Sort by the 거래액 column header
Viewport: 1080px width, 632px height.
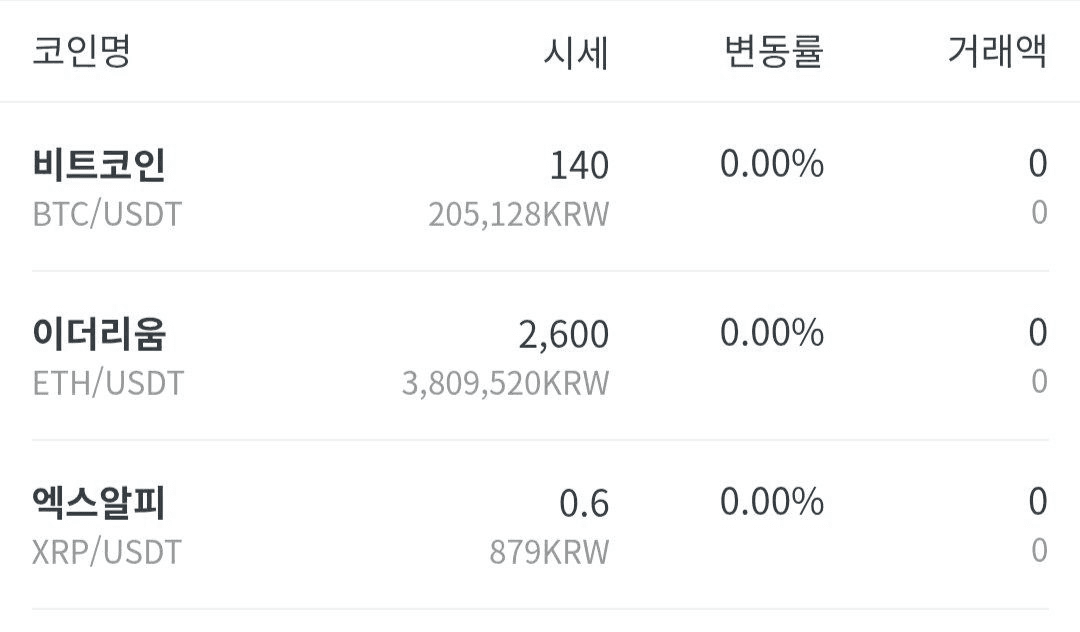tap(997, 51)
